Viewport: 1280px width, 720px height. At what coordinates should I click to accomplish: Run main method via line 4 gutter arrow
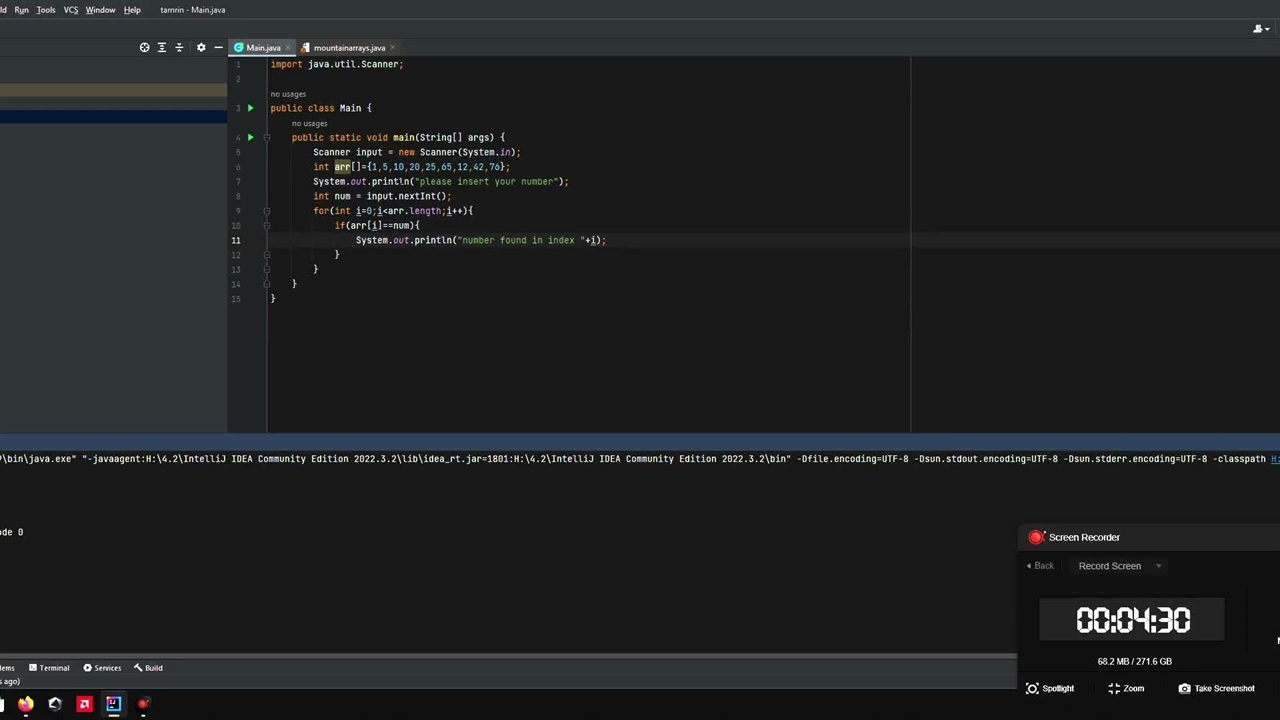250,137
